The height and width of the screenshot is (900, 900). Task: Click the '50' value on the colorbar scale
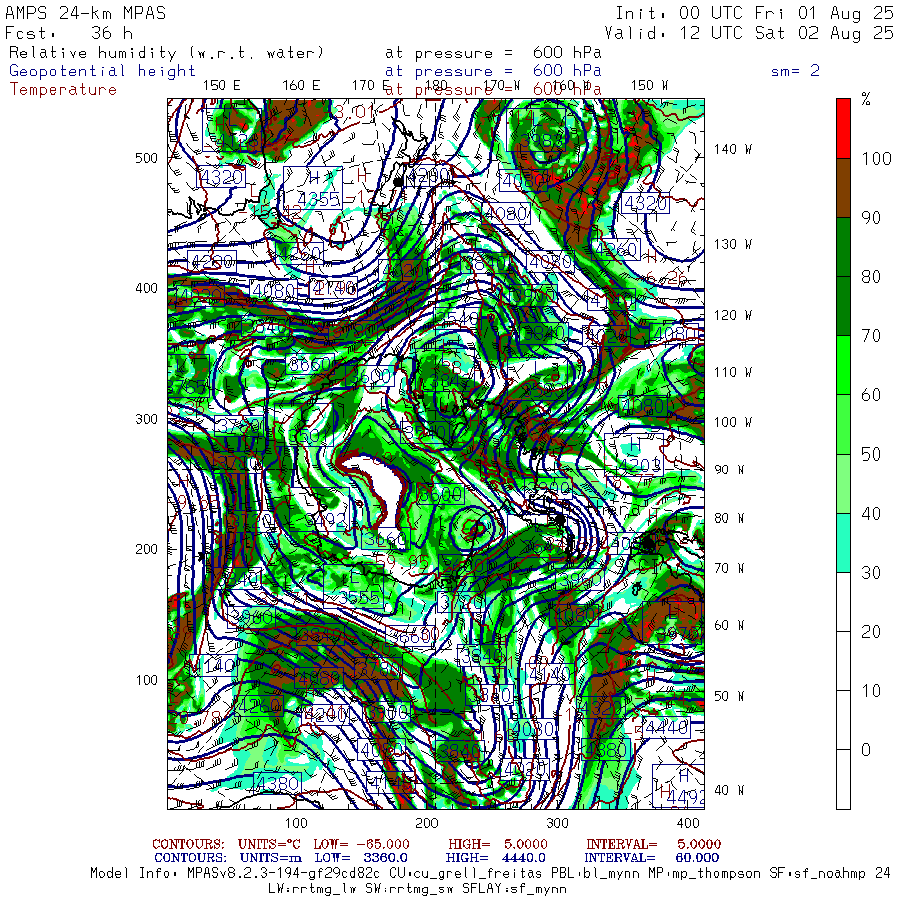click(x=871, y=454)
